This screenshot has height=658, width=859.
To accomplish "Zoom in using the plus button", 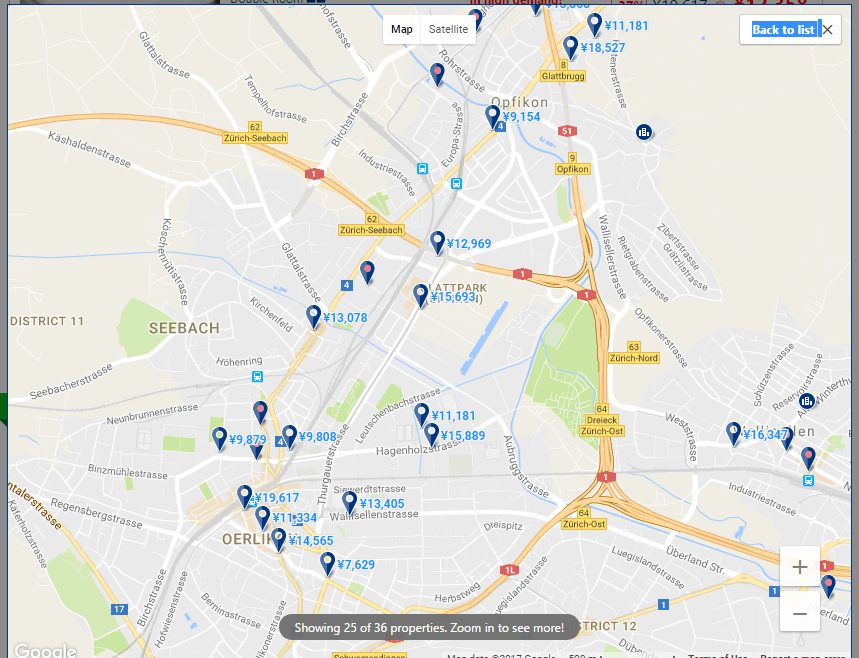I will click(800, 567).
